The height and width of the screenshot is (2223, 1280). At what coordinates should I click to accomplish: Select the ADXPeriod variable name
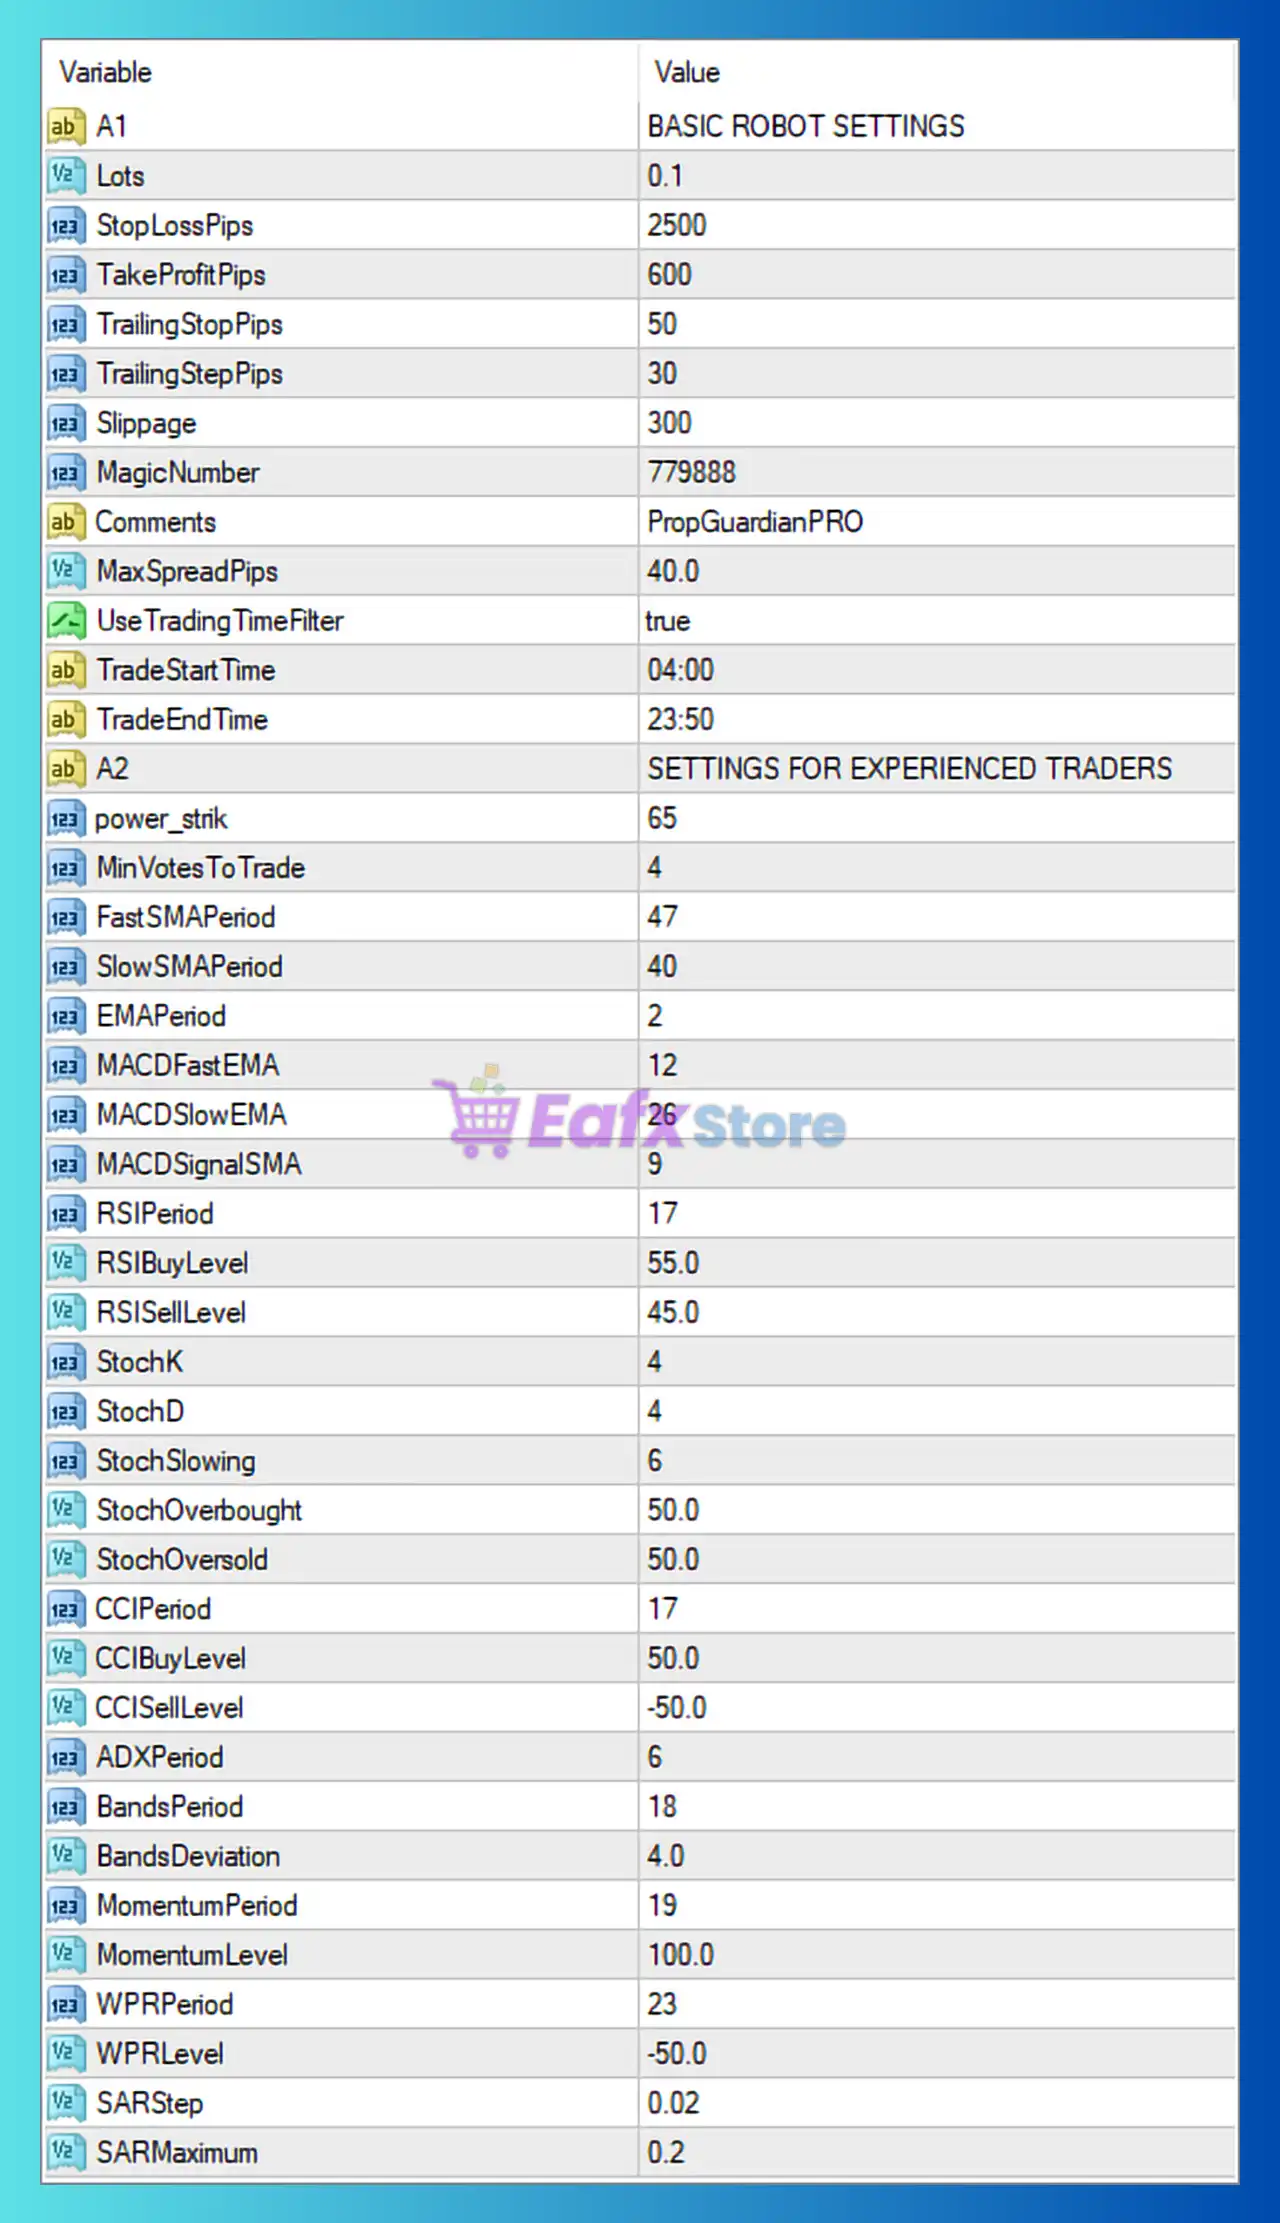(159, 1757)
